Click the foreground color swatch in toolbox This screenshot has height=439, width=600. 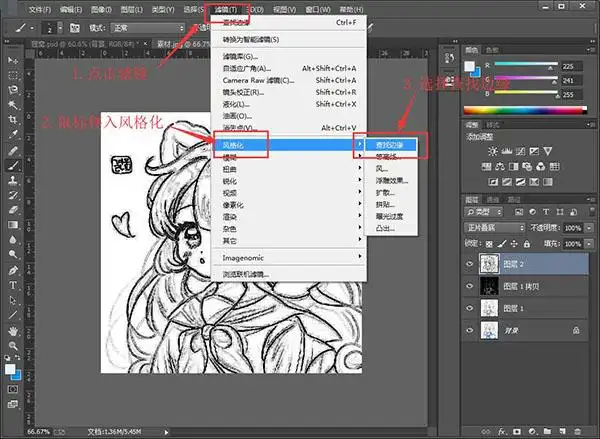tap(10, 369)
